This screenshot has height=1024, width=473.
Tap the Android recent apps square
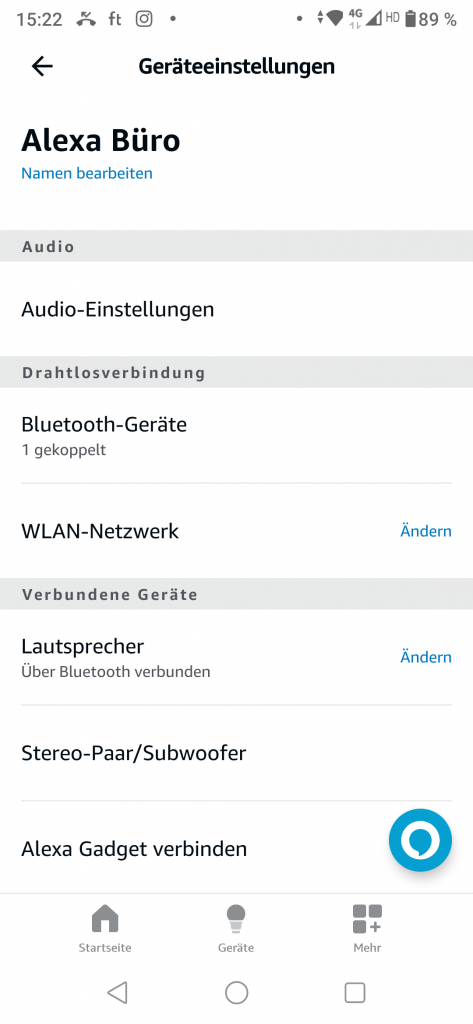click(355, 993)
